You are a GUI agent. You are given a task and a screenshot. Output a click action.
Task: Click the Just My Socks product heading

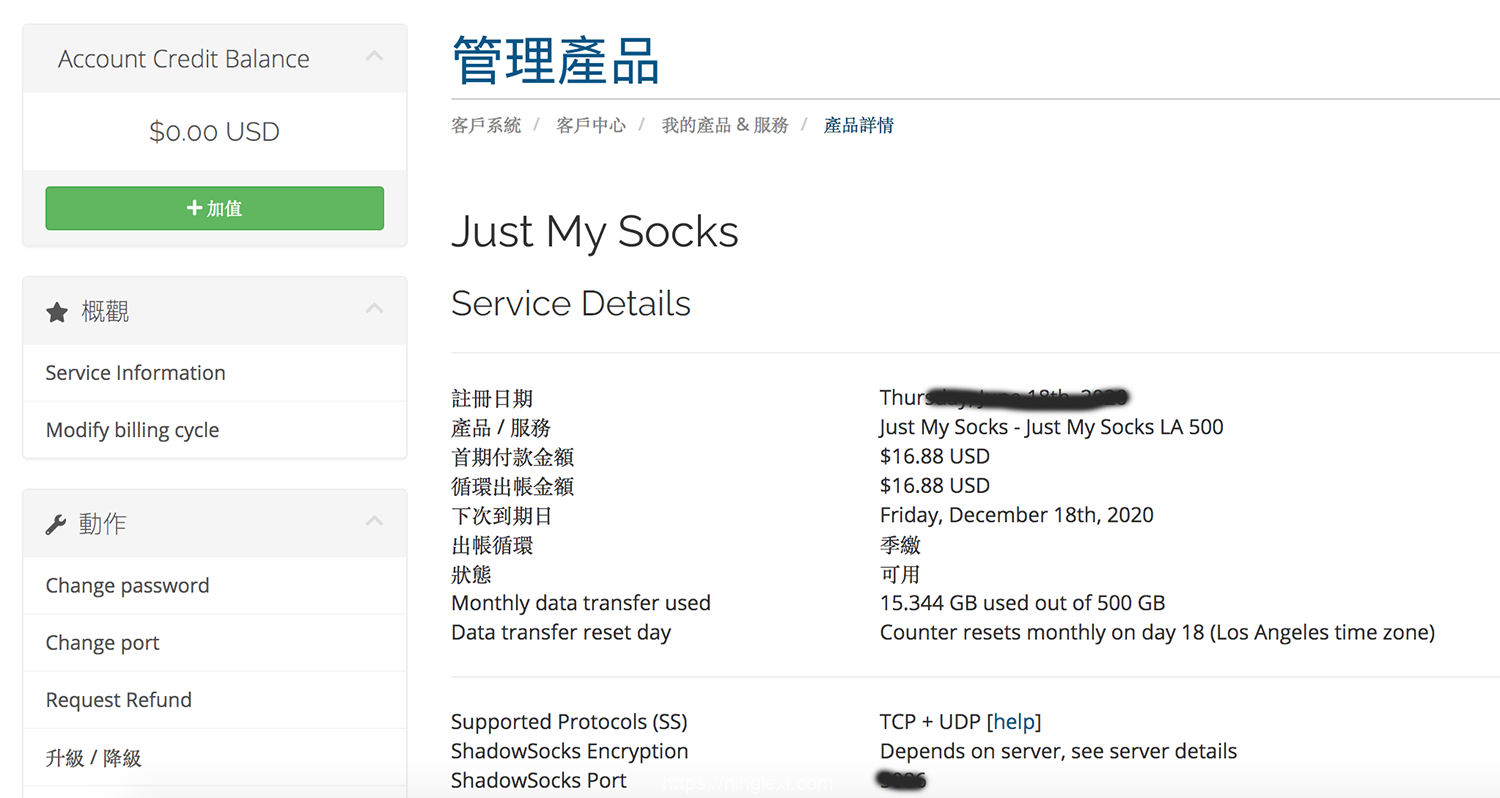(x=594, y=232)
